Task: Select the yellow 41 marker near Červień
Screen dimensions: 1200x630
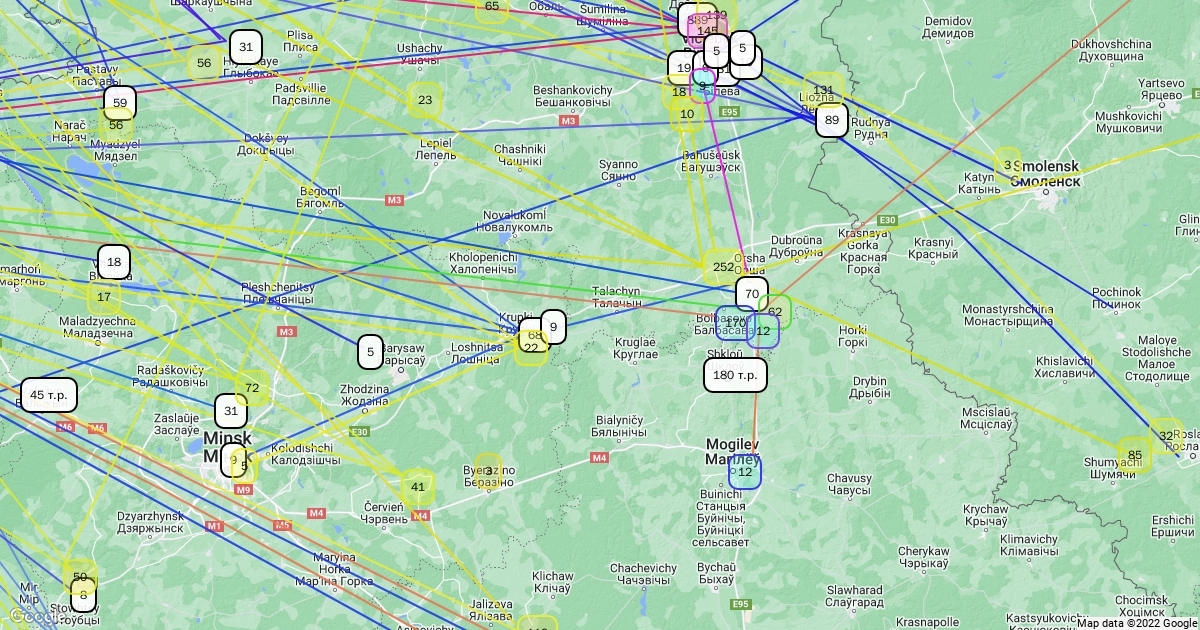Action: (x=418, y=488)
